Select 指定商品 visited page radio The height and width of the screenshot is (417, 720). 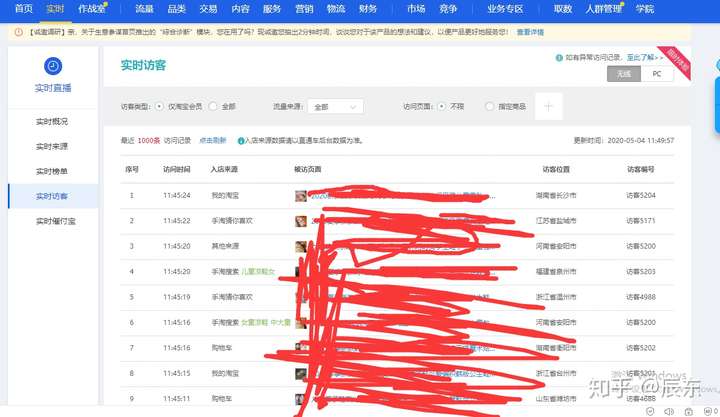(x=489, y=107)
